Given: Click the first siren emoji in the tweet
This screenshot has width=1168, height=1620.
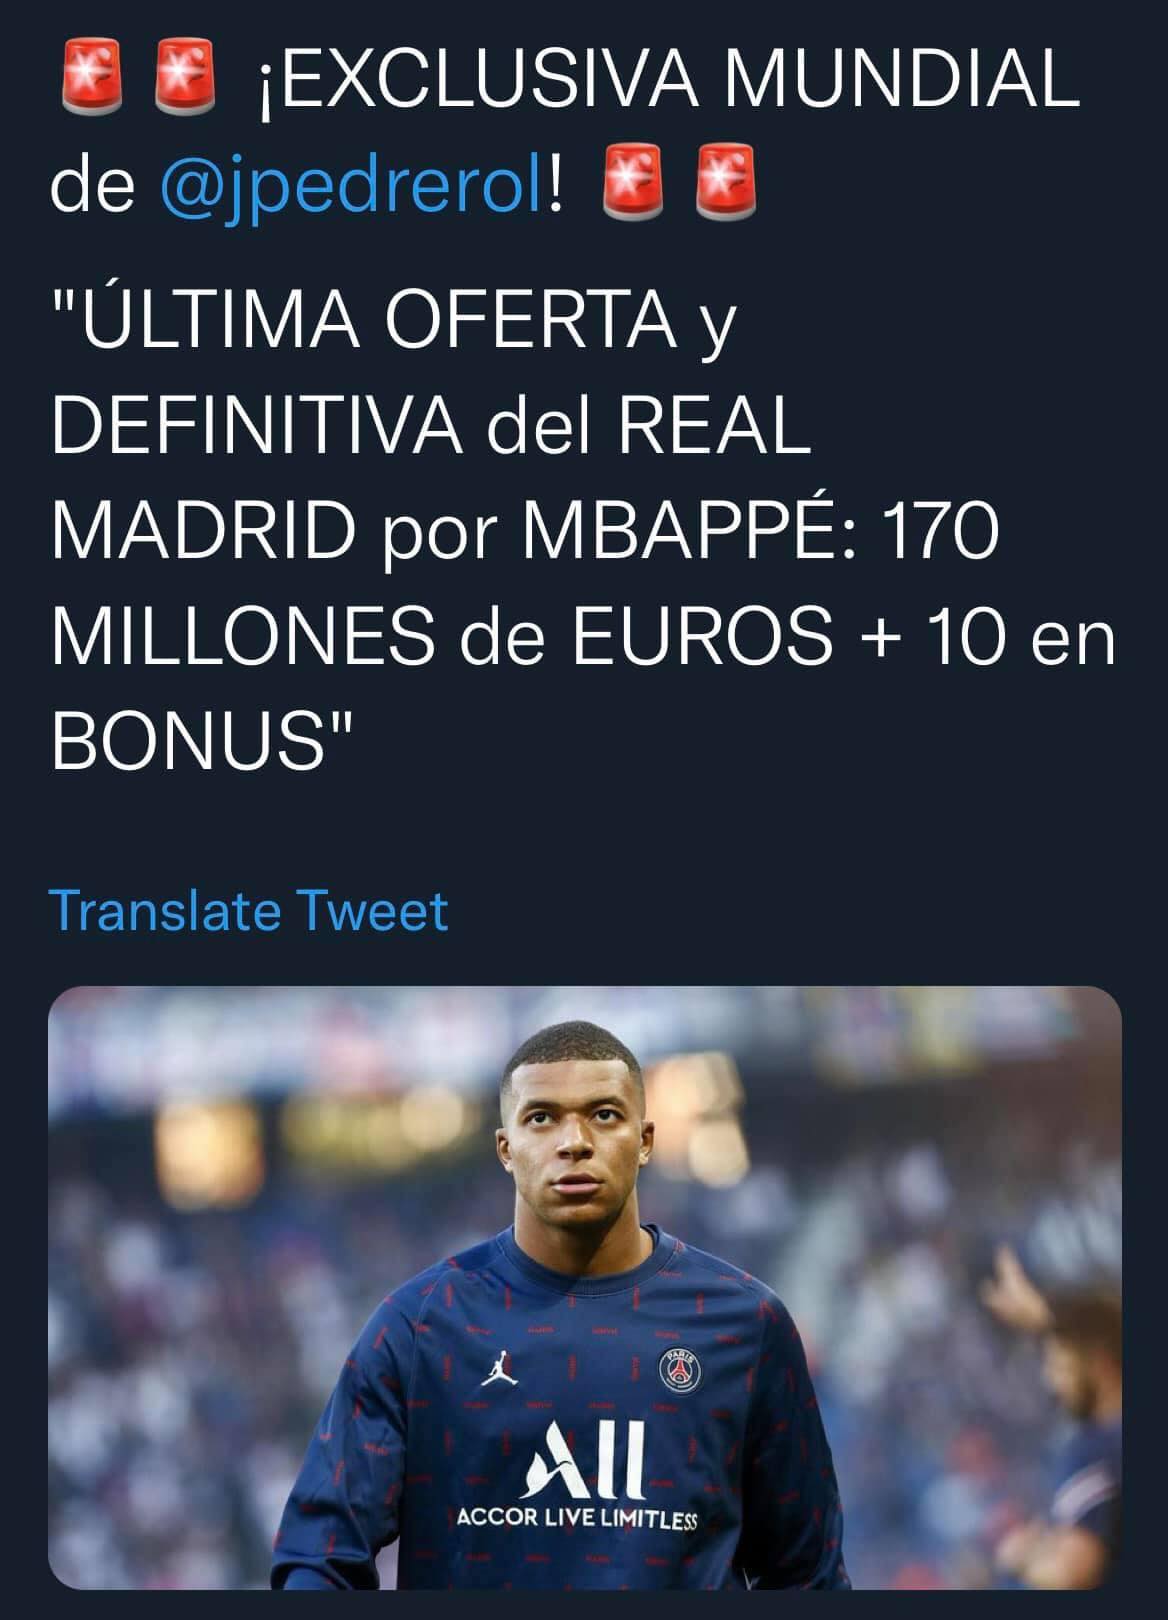Looking at the screenshot, I should (x=91, y=75).
